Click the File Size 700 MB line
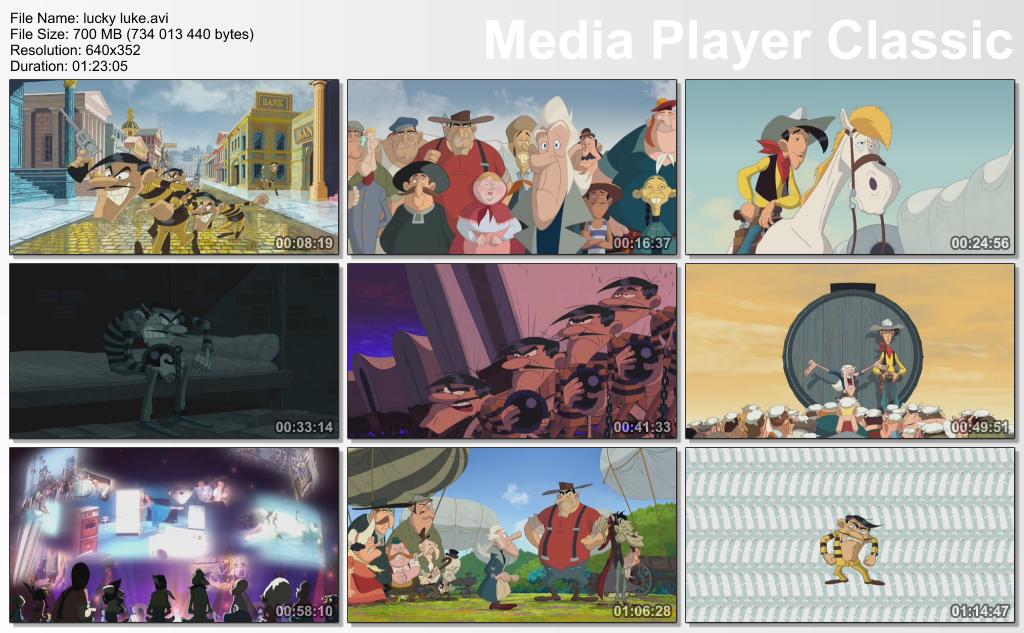The height and width of the screenshot is (633, 1024). click(131, 34)
